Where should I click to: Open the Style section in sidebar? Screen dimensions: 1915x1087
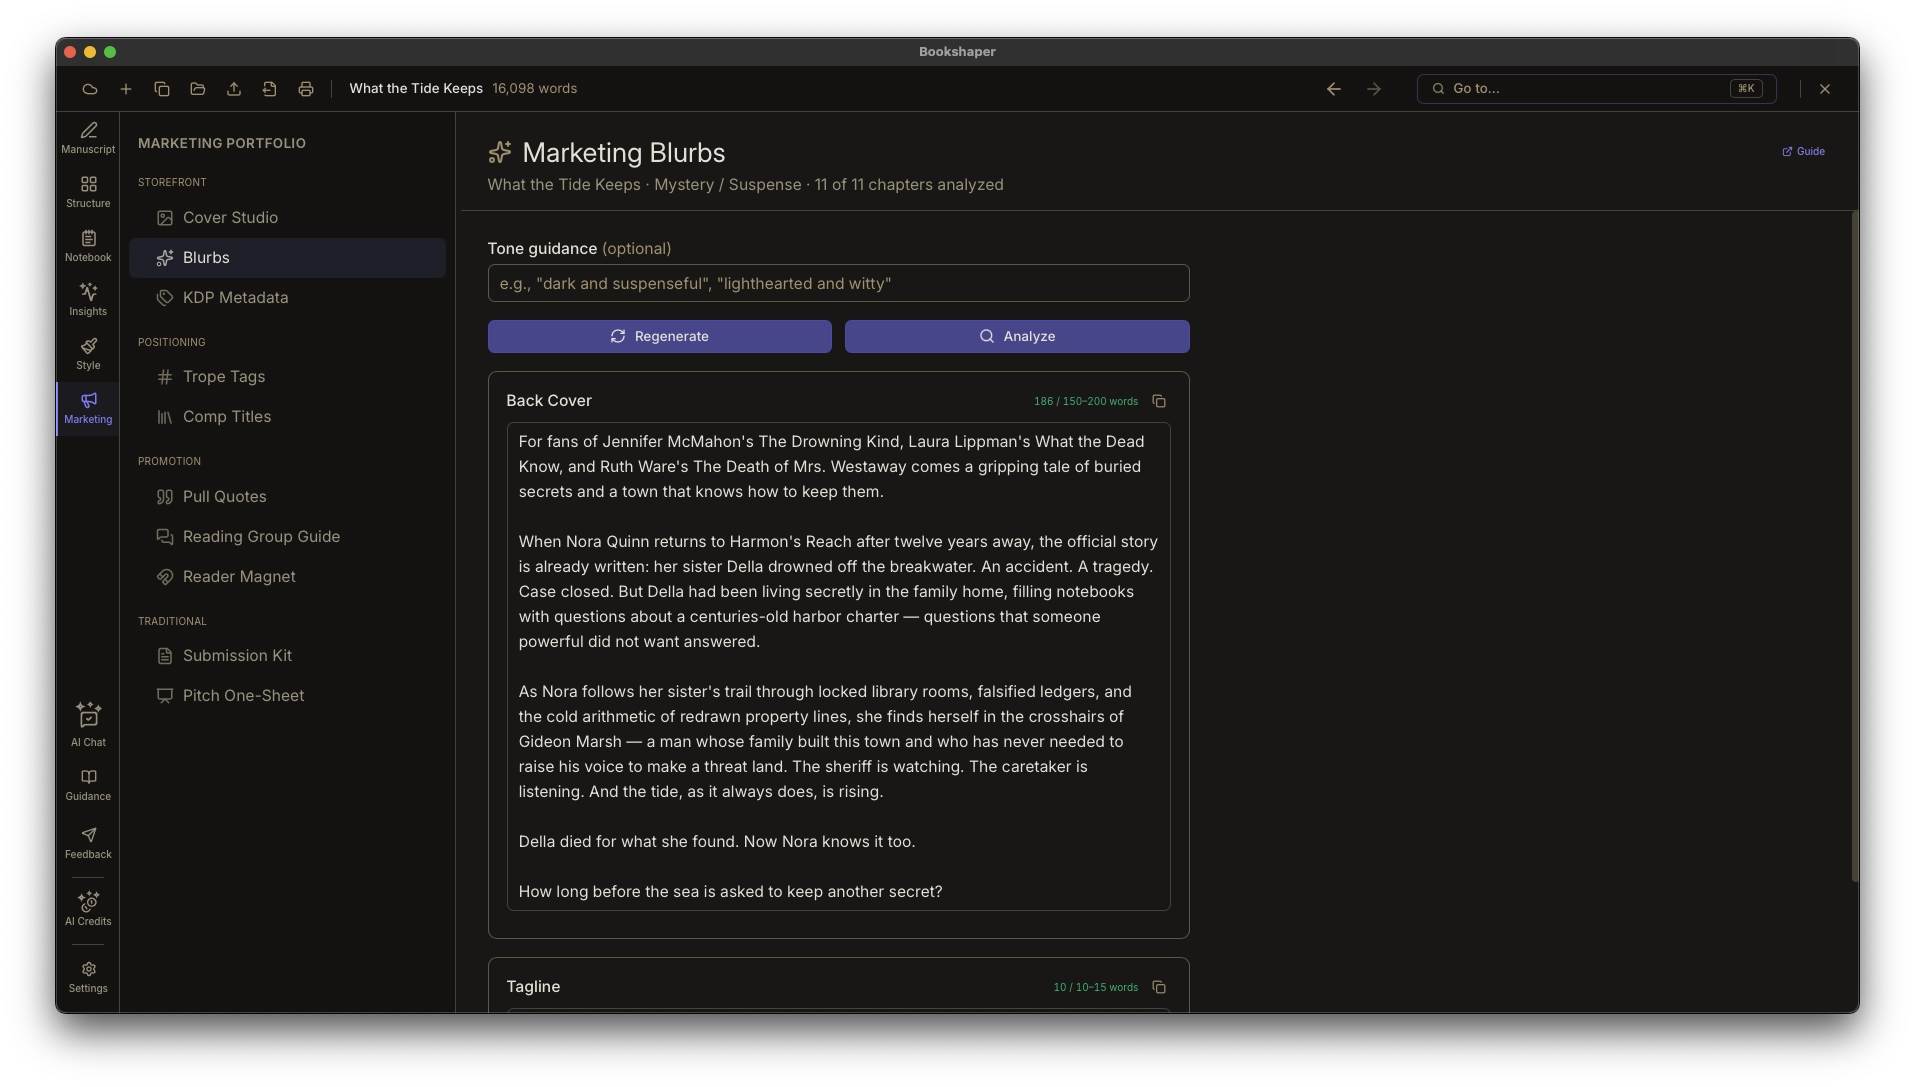click(x=88, y=354)
